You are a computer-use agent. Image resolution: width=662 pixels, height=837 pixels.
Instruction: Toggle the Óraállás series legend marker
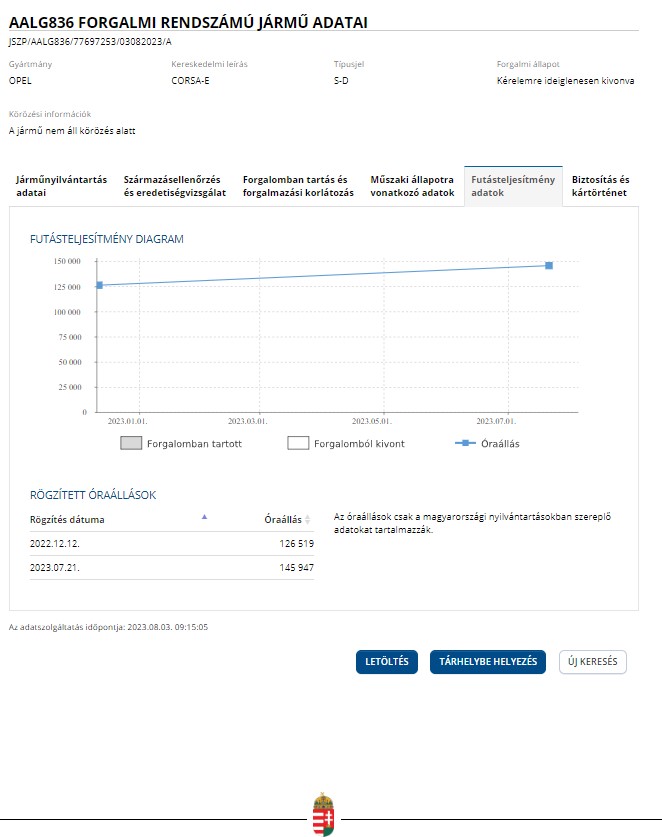[x=465, y=443]
